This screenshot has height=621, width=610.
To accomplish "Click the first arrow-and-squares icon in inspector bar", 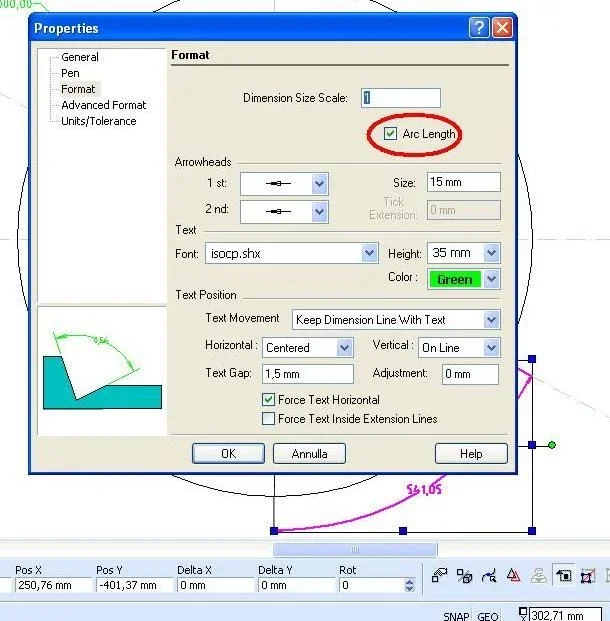I will (x=439, y=575).
